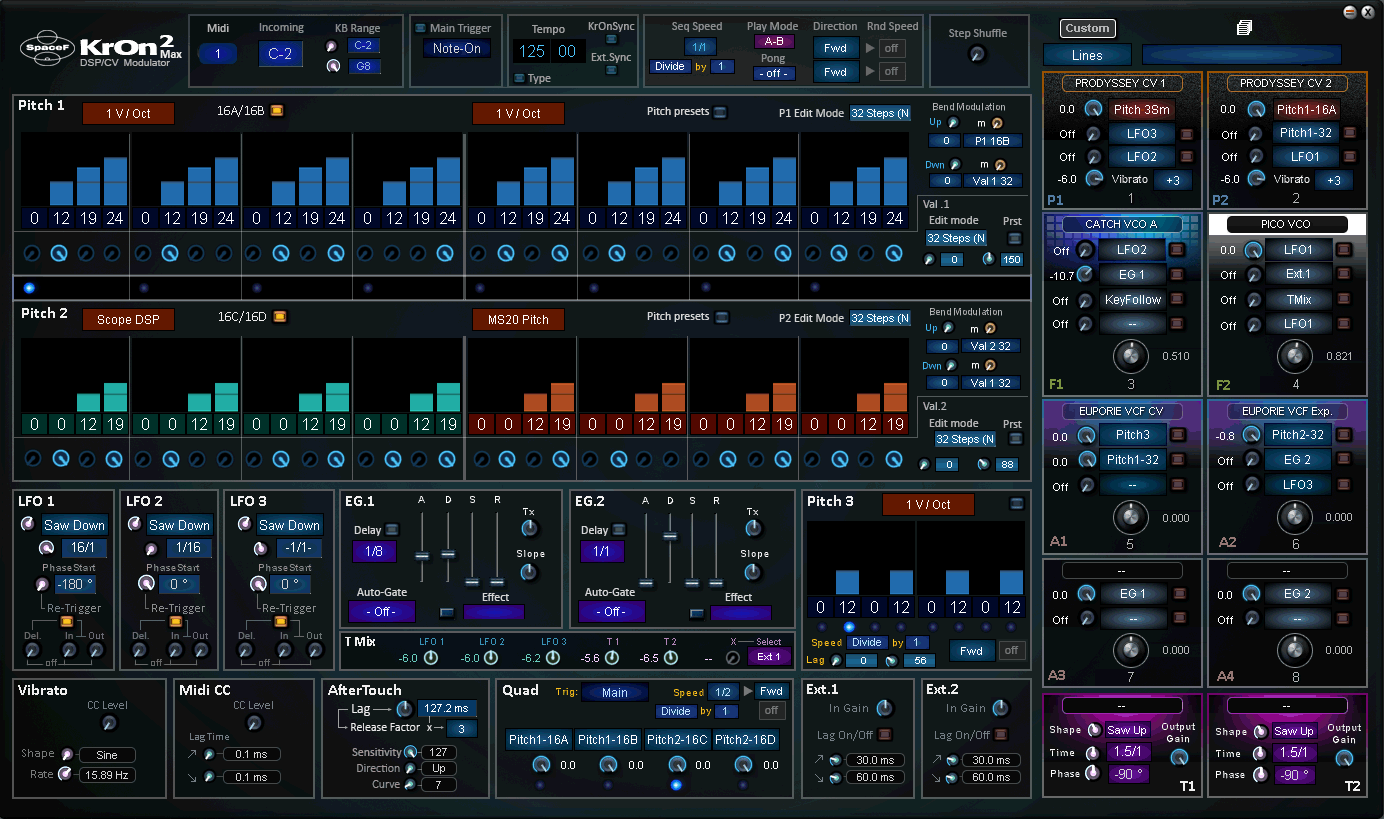Click the EG.2 Tx knob

coord(754,528)
